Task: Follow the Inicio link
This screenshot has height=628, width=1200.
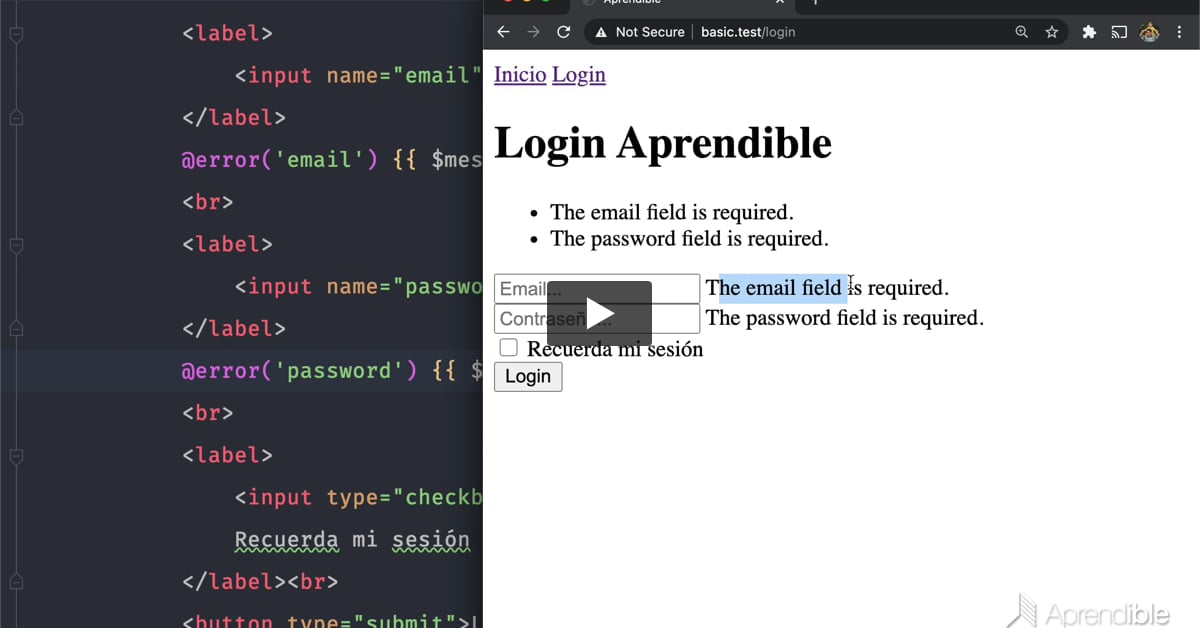Action: [520, 75]
